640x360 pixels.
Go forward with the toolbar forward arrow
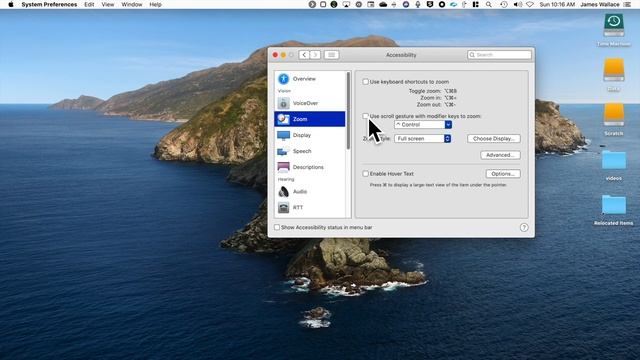(x=315, y=55)
